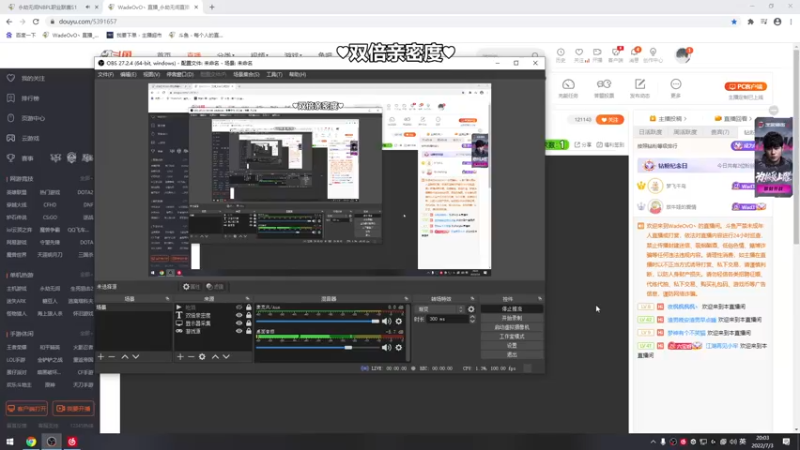Switch to 贵宾(7) tab

click(720, 132)
